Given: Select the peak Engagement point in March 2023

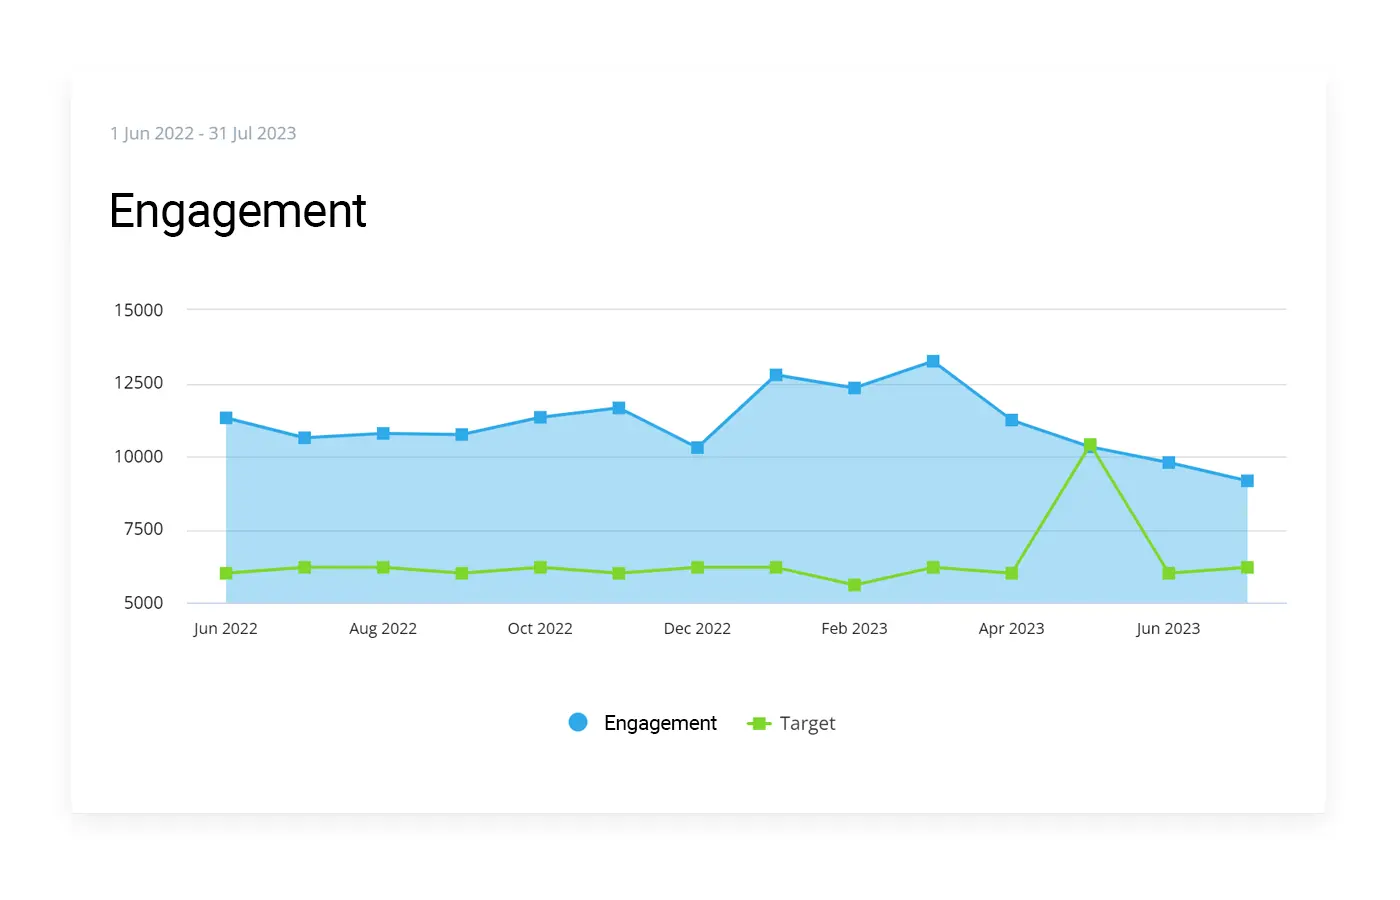Looking at the screenshot, I should [x=933, y=361].
